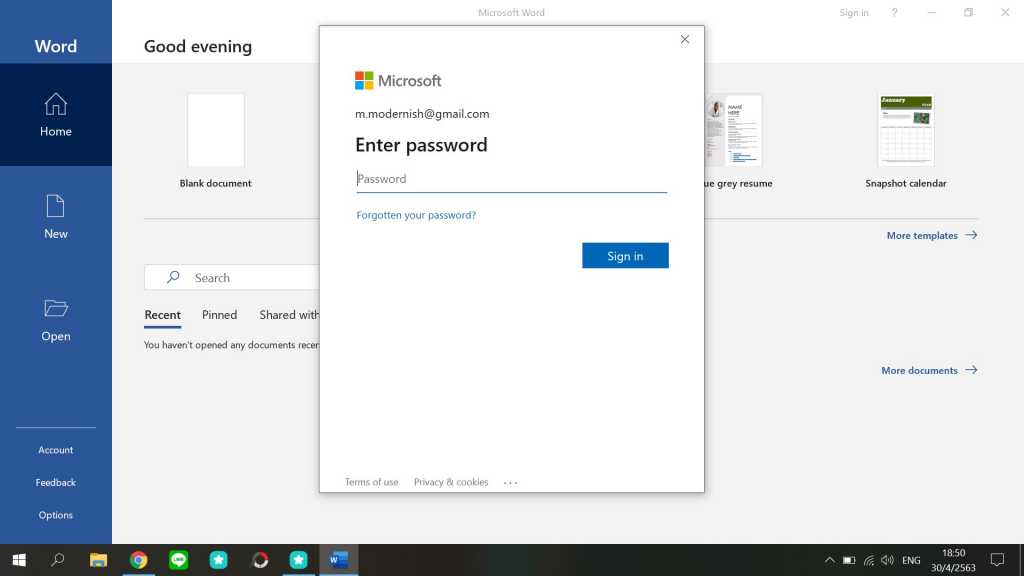Switch to the Recent tab
This screenshot has width=1024, height=576.
pos(162,315)
